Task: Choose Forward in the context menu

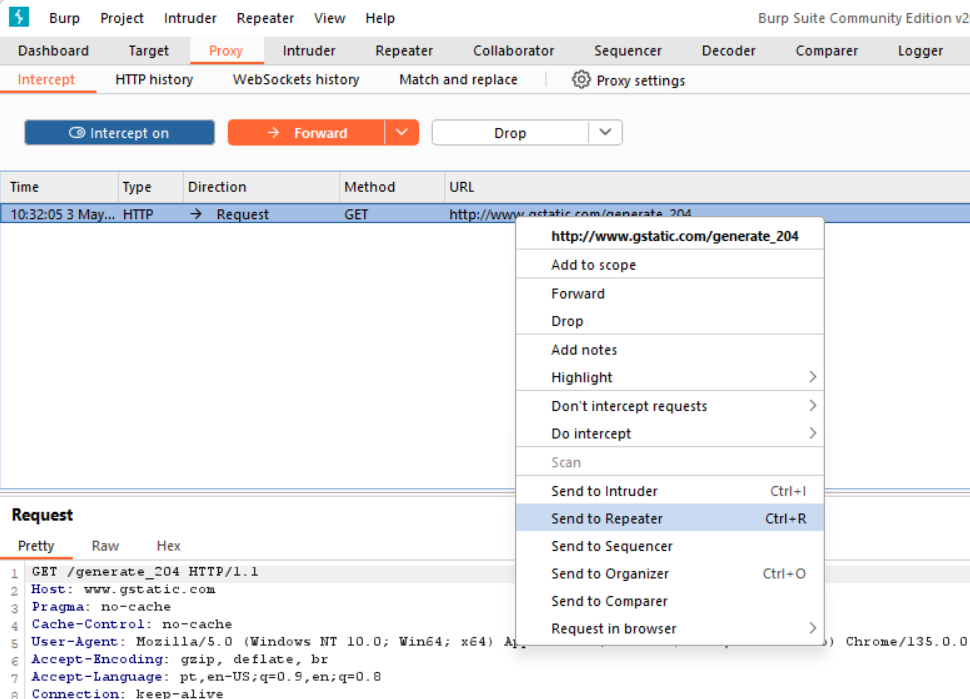Action: [670, 293]
